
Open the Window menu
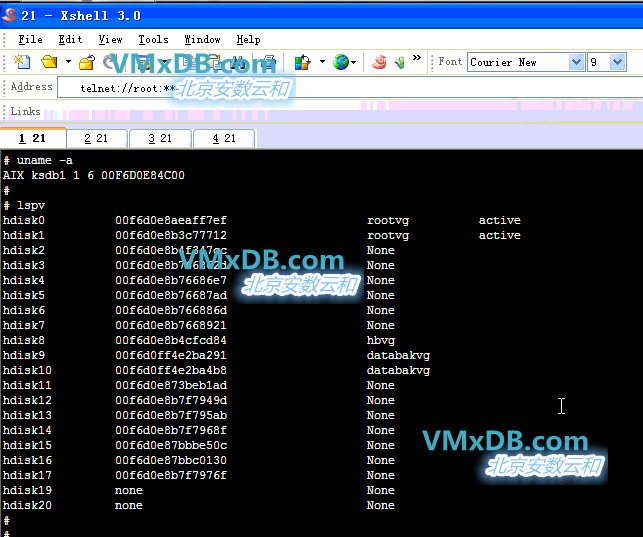(x=202, y=40)
